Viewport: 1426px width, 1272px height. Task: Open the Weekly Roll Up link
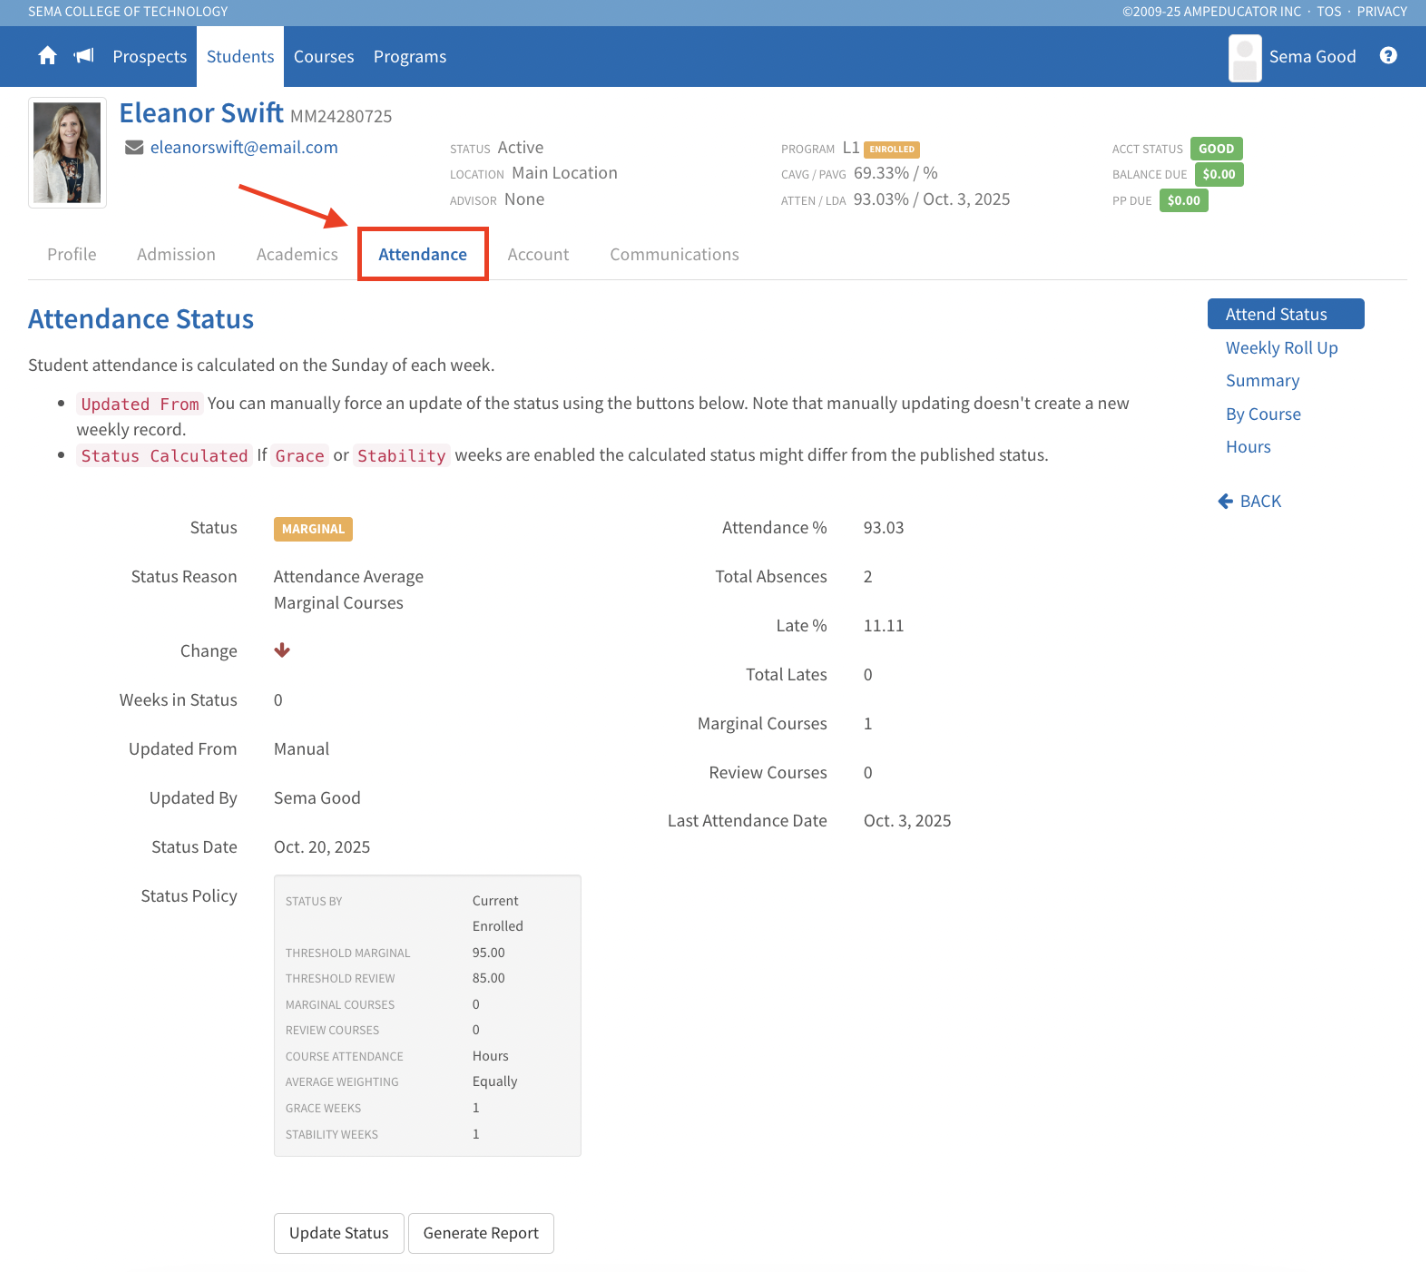[1281, 348]
